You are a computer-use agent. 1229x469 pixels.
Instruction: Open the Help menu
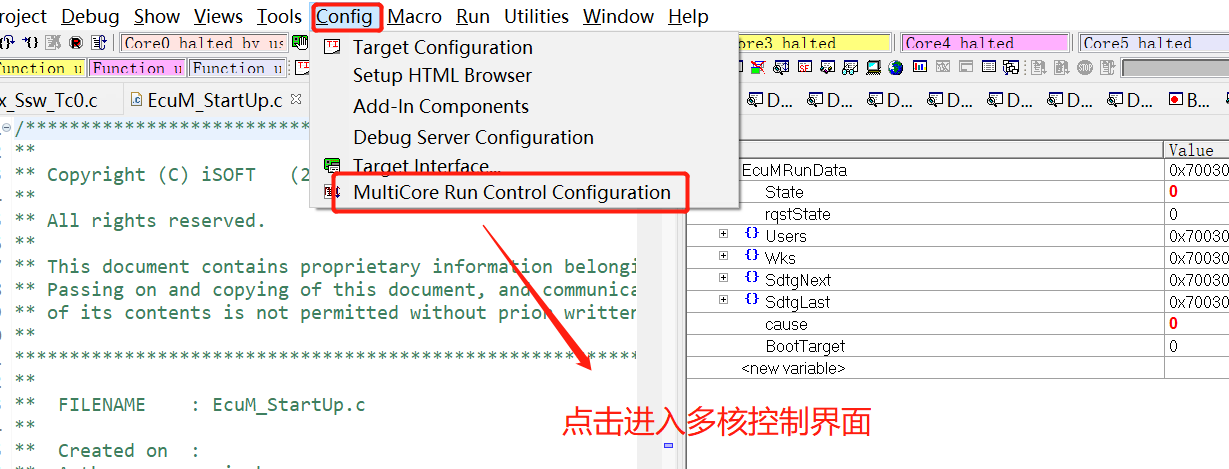tap(688, 17)
